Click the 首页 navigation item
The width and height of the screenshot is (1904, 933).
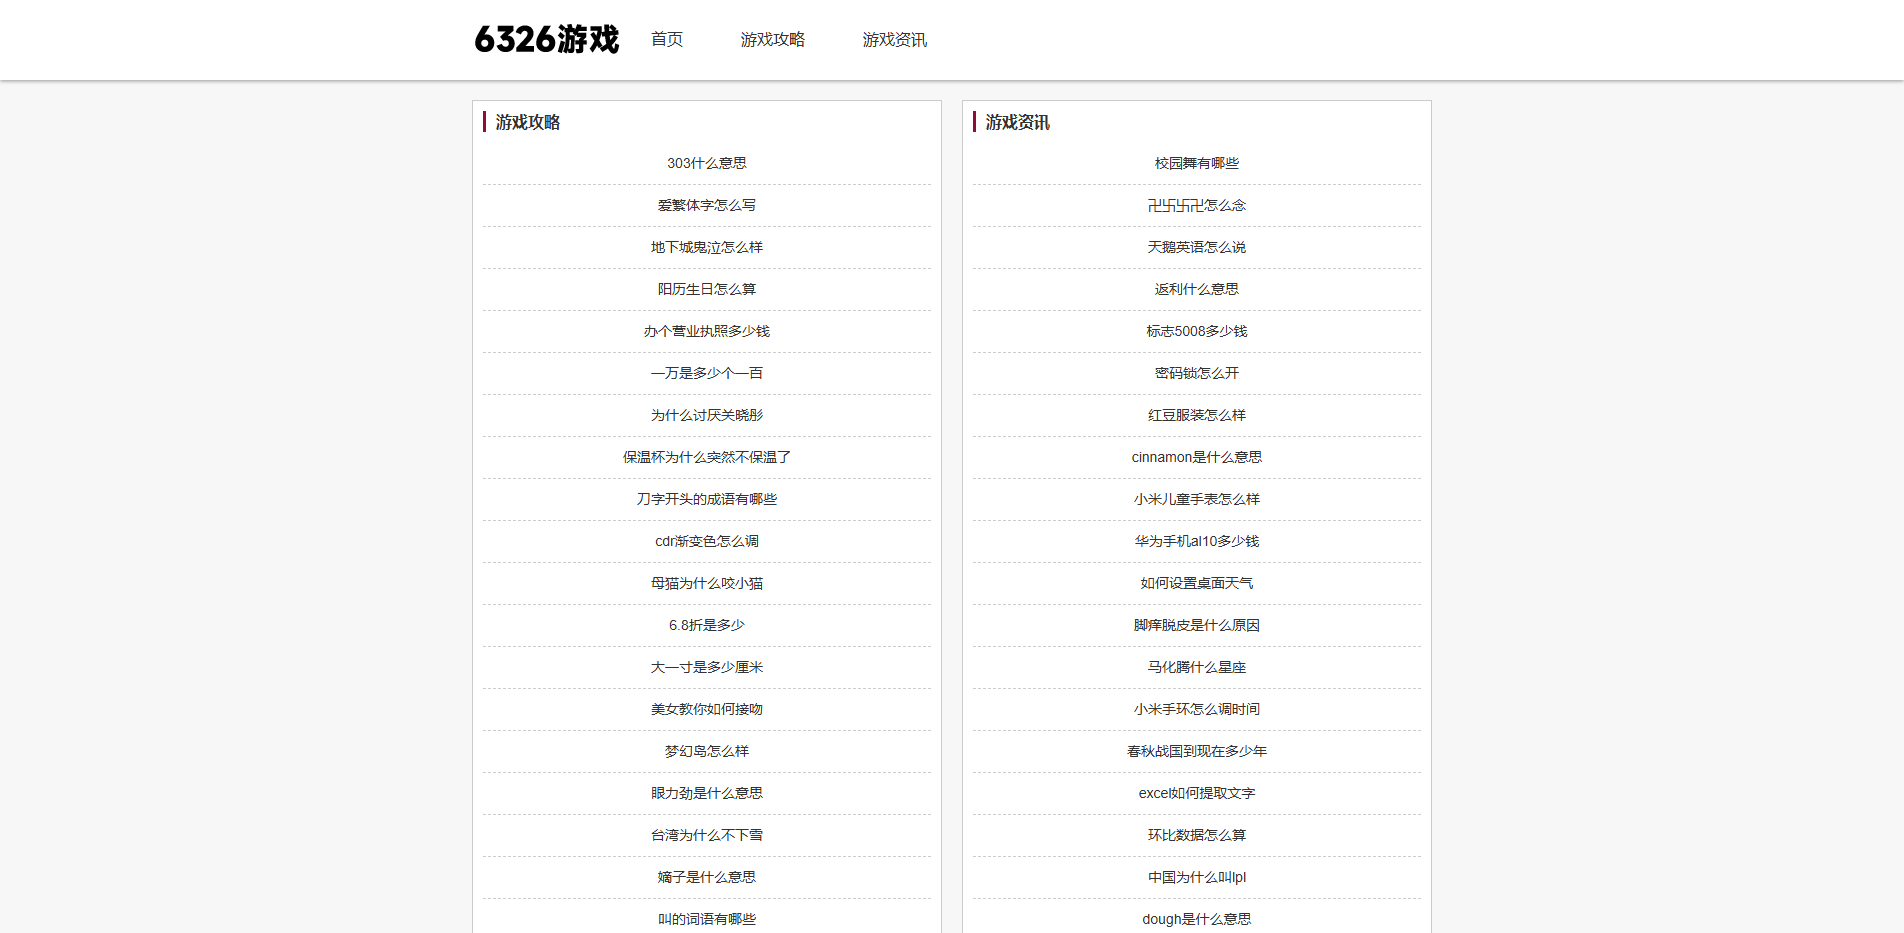coord(666,39)
